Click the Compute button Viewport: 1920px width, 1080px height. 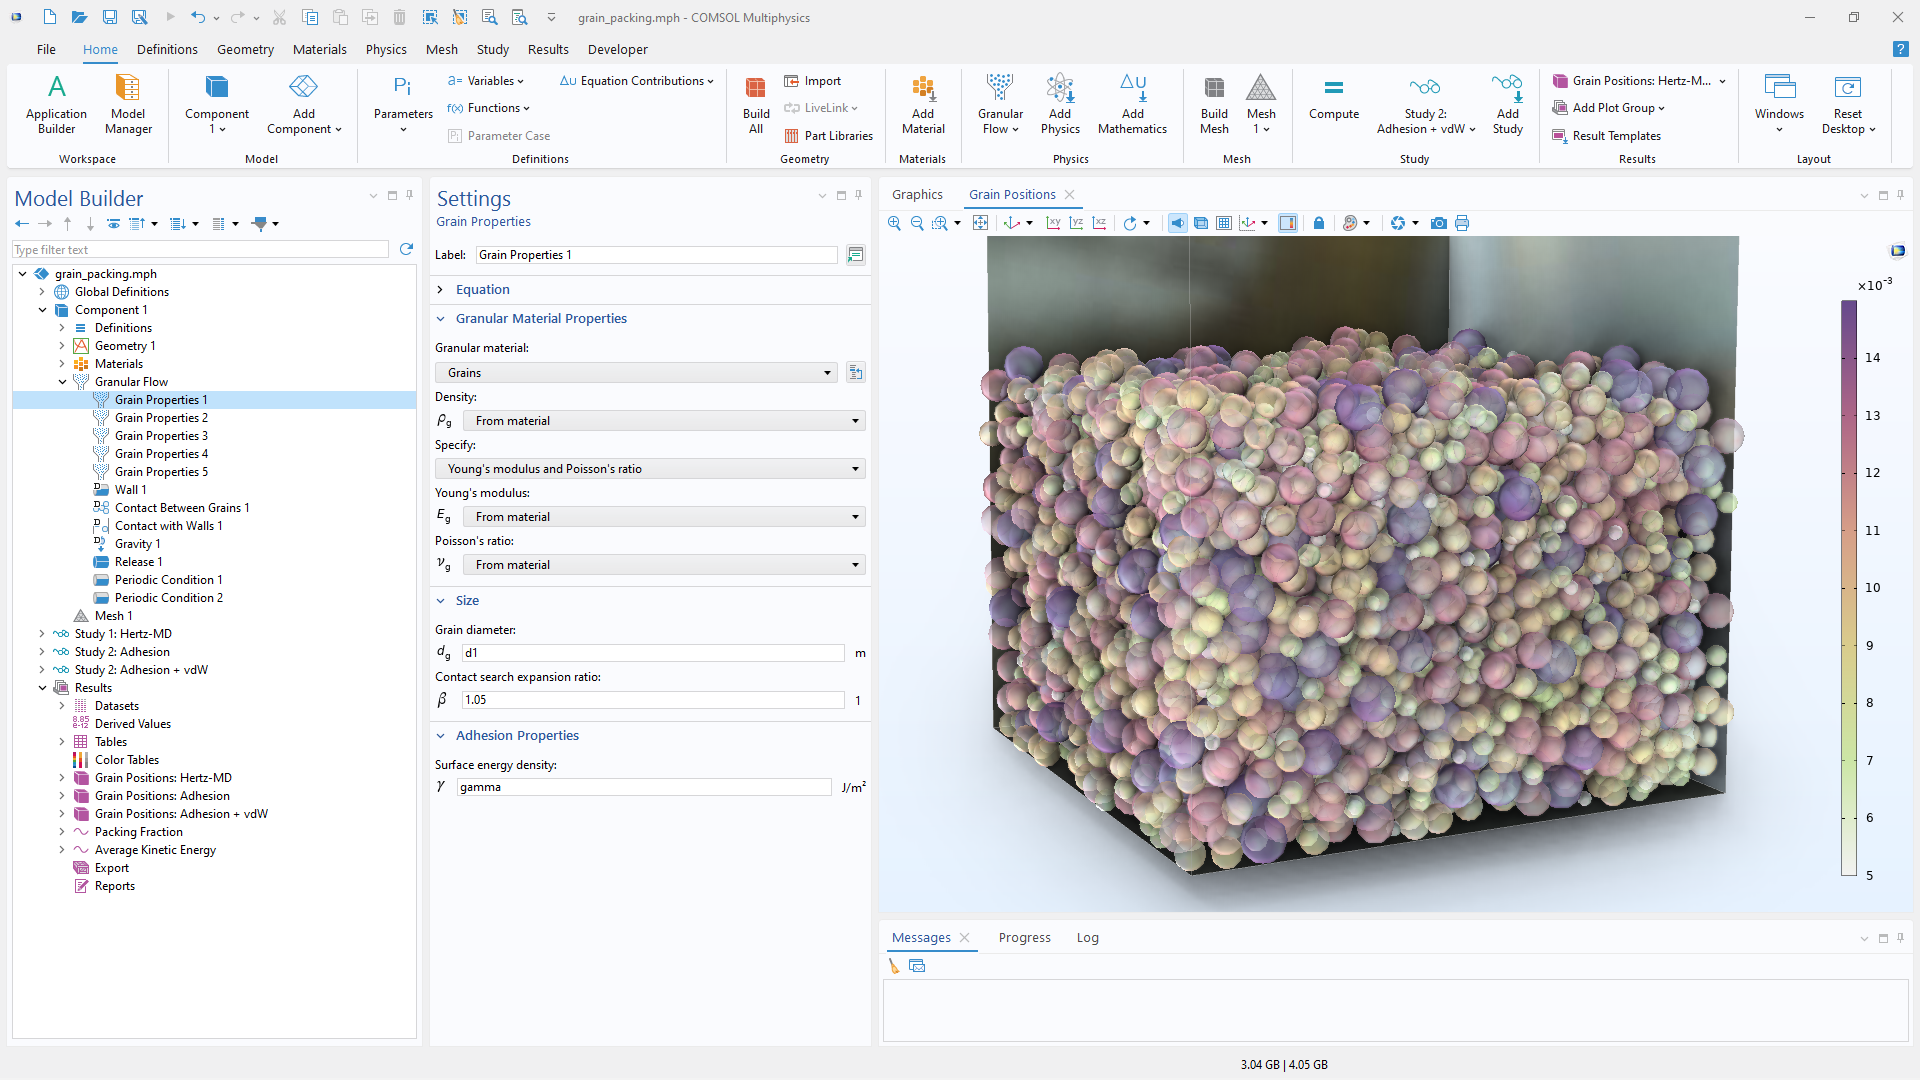pos(1333,99)
